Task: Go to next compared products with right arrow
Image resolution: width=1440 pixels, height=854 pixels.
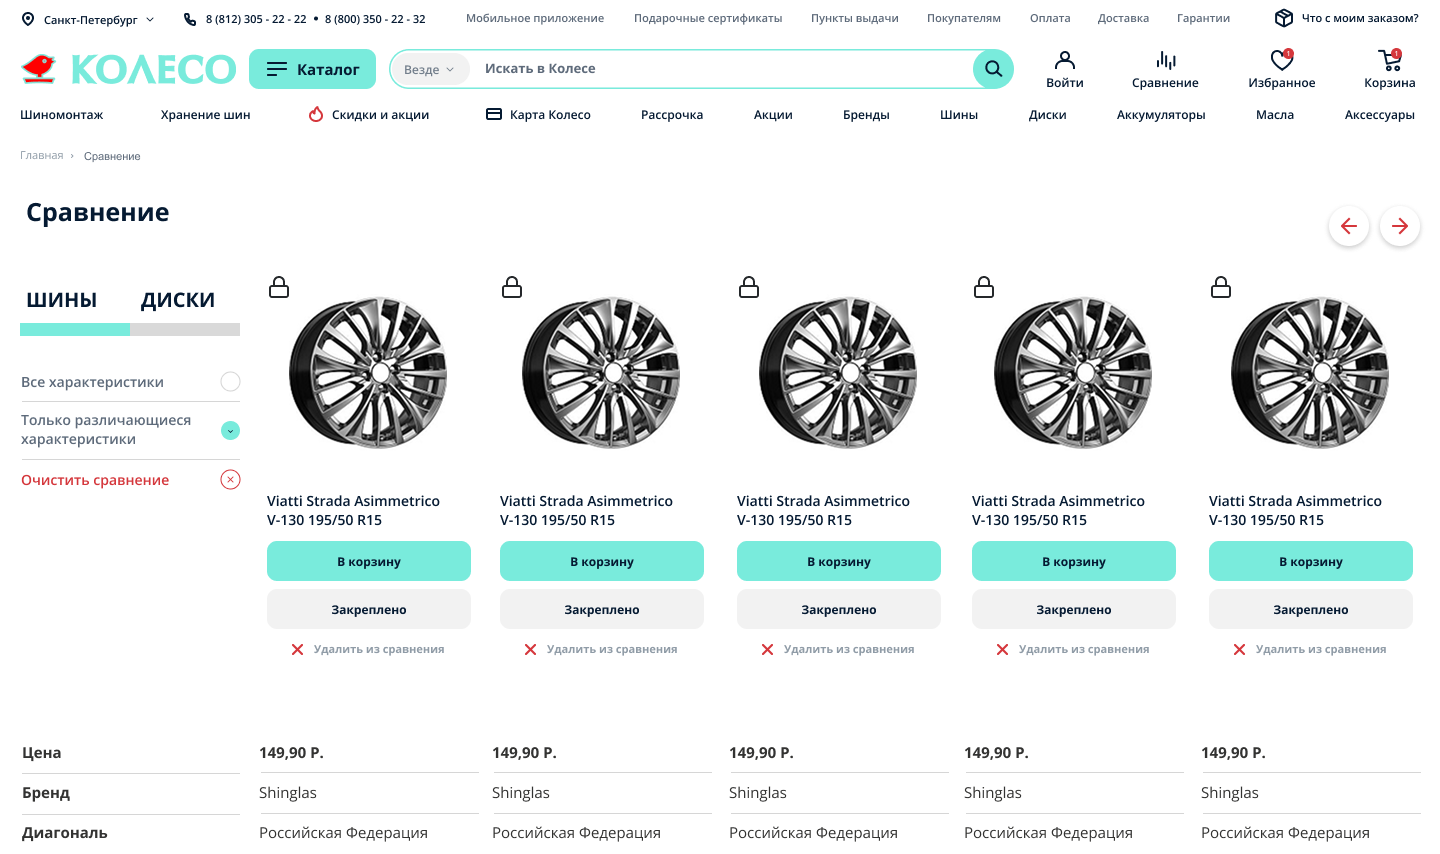Action: [1400, 226]
